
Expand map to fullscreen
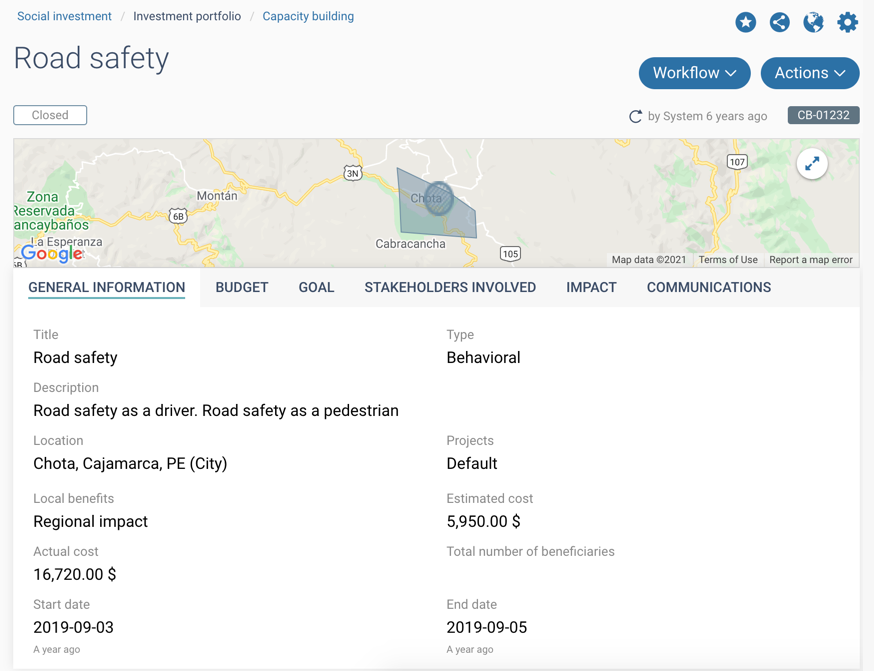tap(812, 164)
